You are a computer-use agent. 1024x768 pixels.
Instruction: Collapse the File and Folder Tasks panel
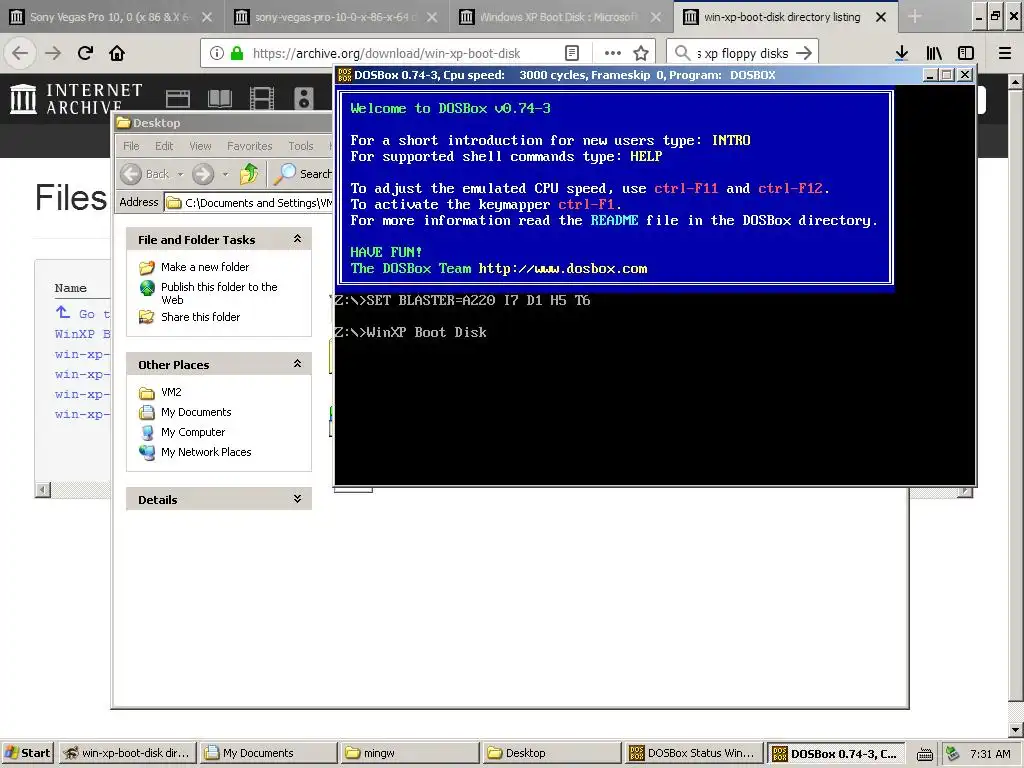tap(297, 239)
